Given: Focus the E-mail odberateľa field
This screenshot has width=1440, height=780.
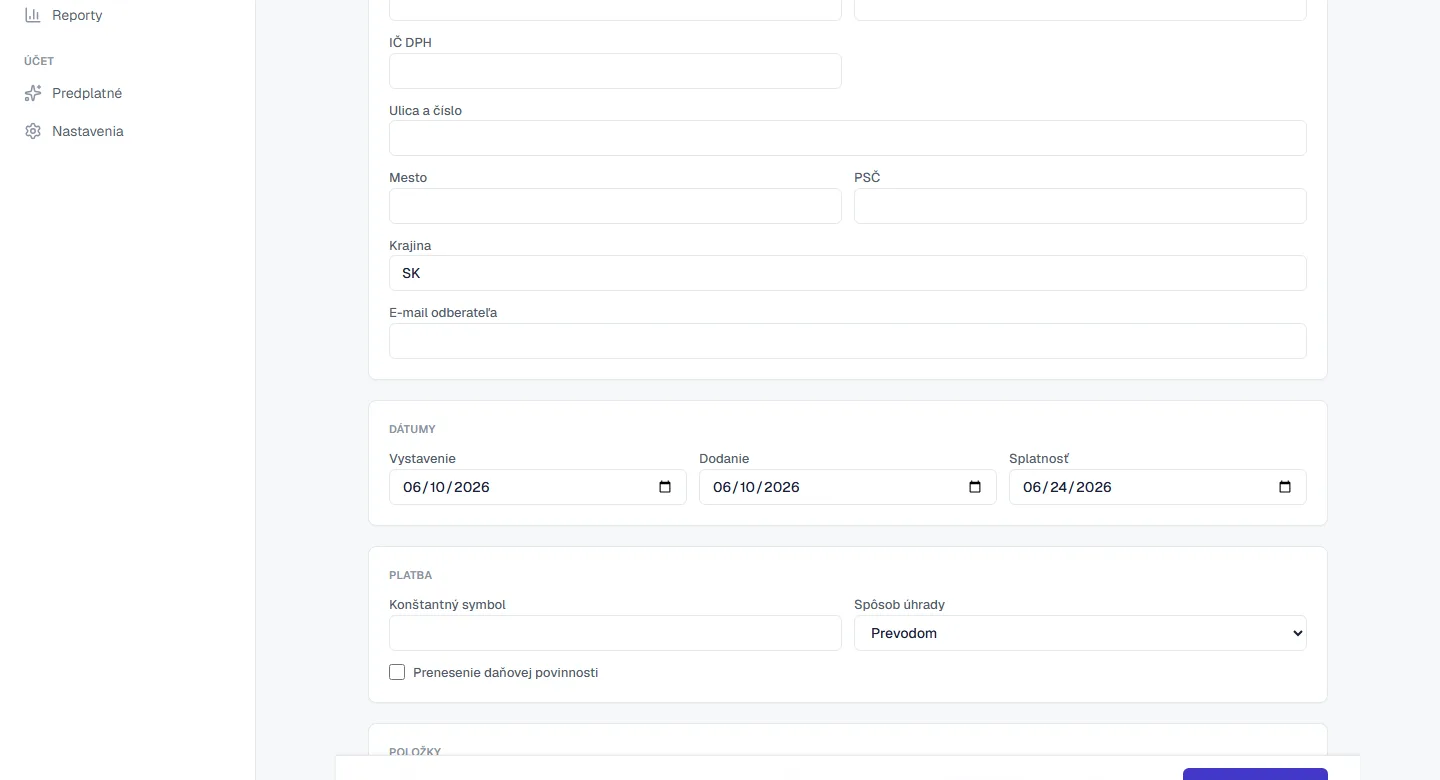Looking at the screenshot, I should coord(848,341).
